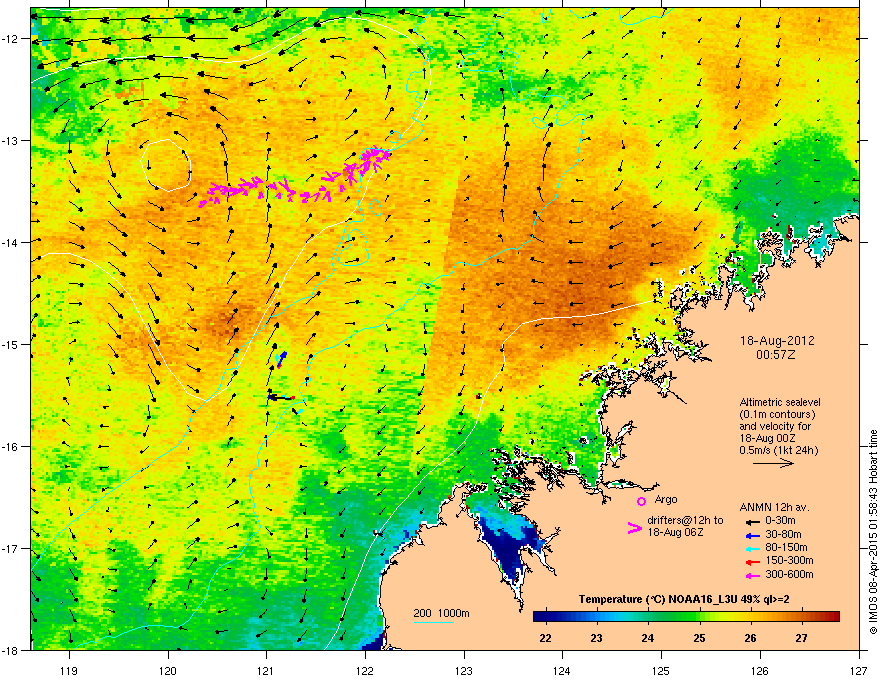Click the "18-Aug 00Z" text
This screenshot has height=680, width=880.
767,438
